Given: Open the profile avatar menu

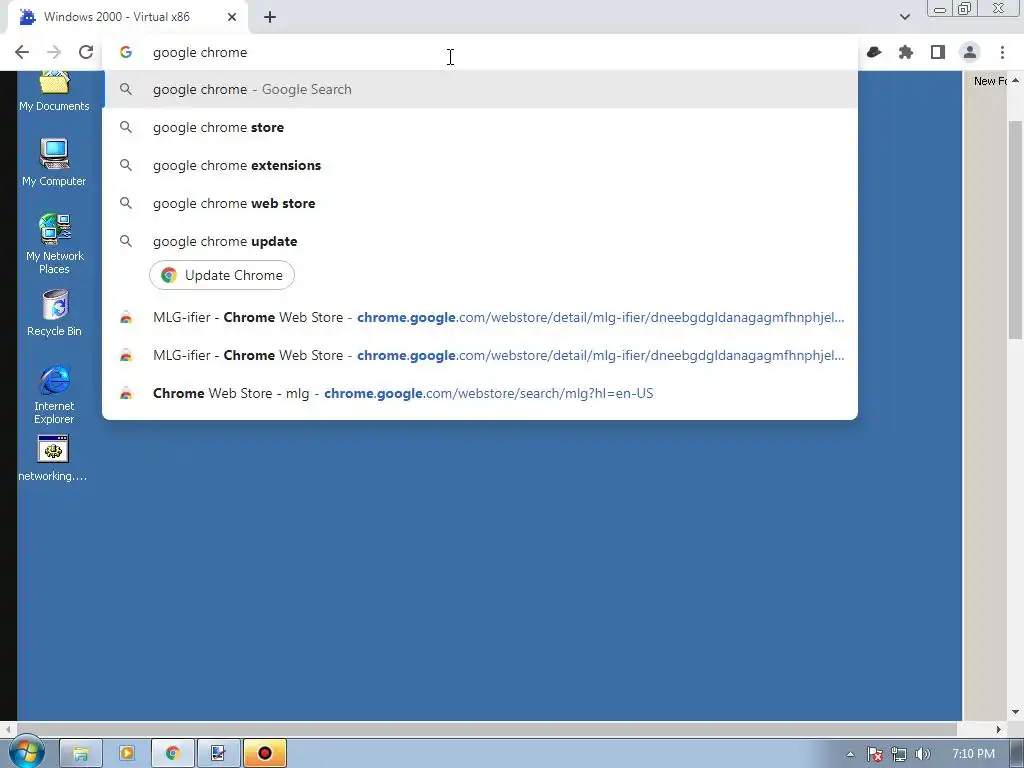Looking at the screenshot, I should pyautogui.click(x=970, y=52).
